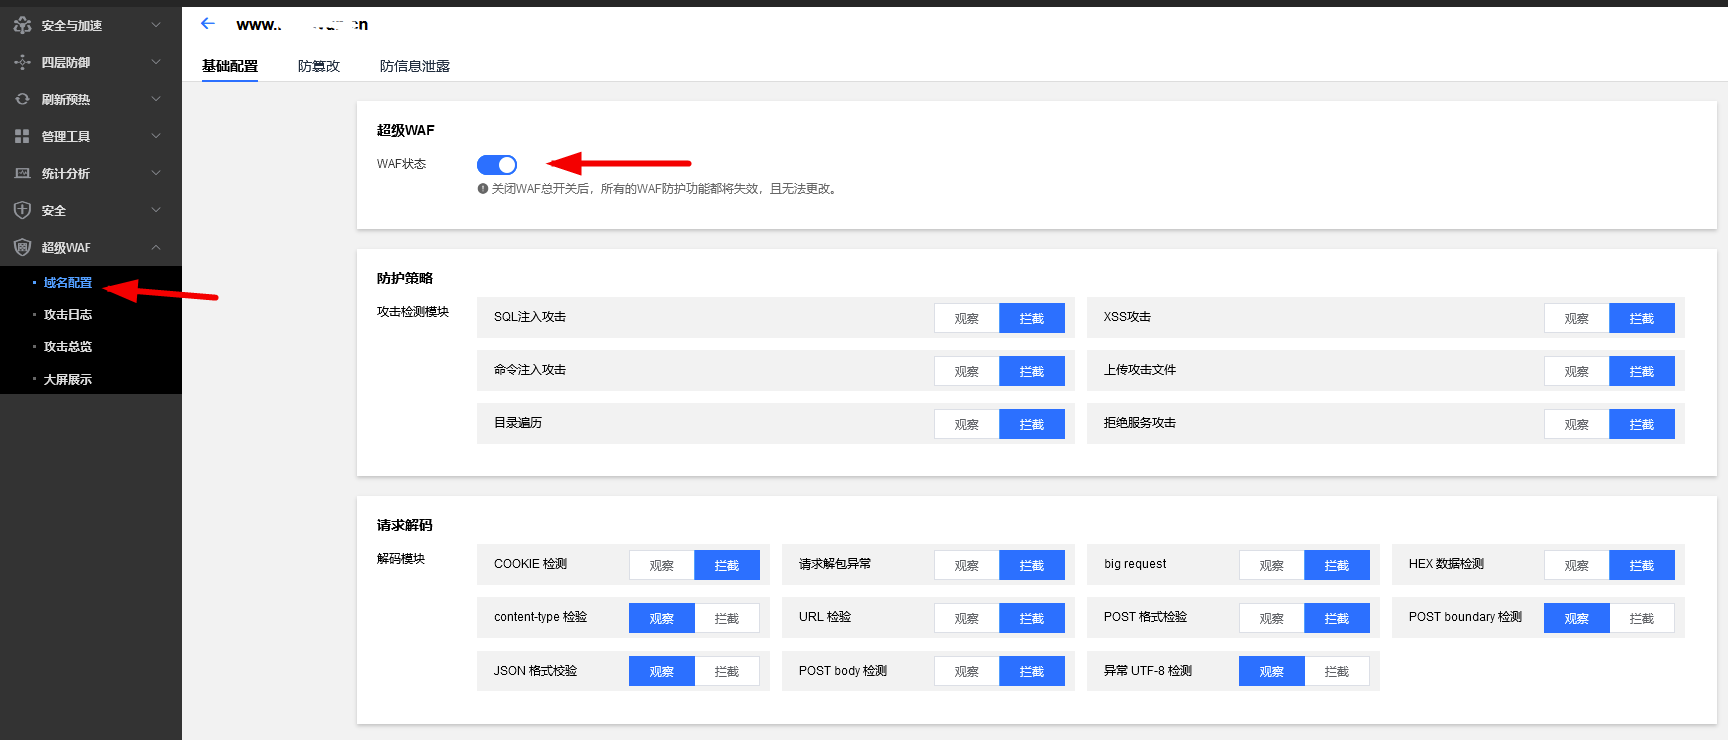The height and width of the screenshot is (740, 1728).
Task: Set 上传攻击文件 to 拦截 mode
Action: (x=1642, y=371)
